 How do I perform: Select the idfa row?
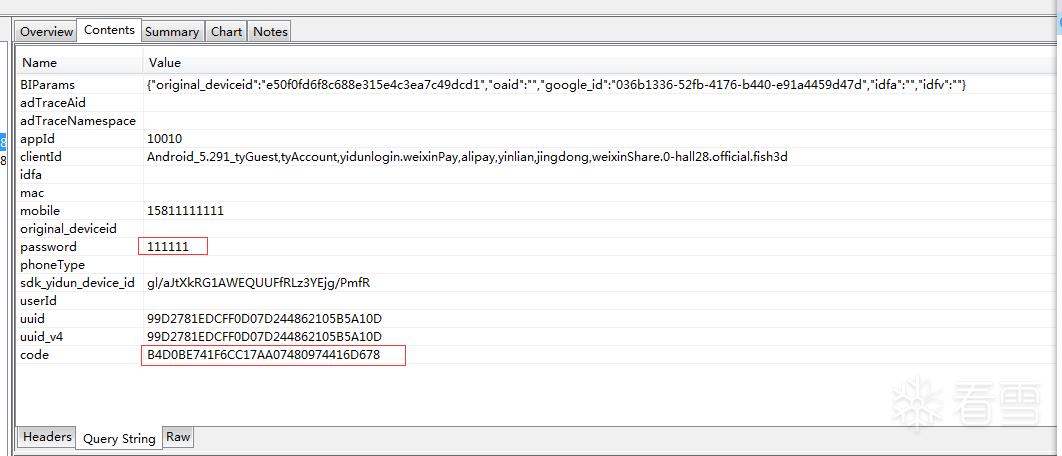pos(534,175)
